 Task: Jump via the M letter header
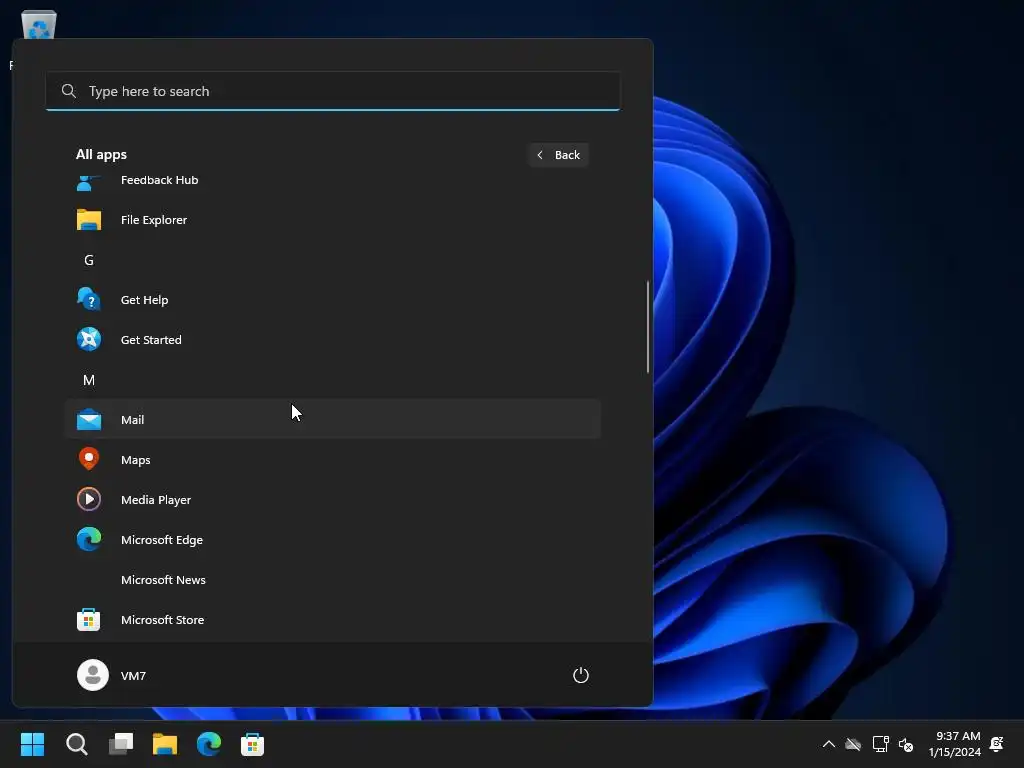(x=89, y=380)
